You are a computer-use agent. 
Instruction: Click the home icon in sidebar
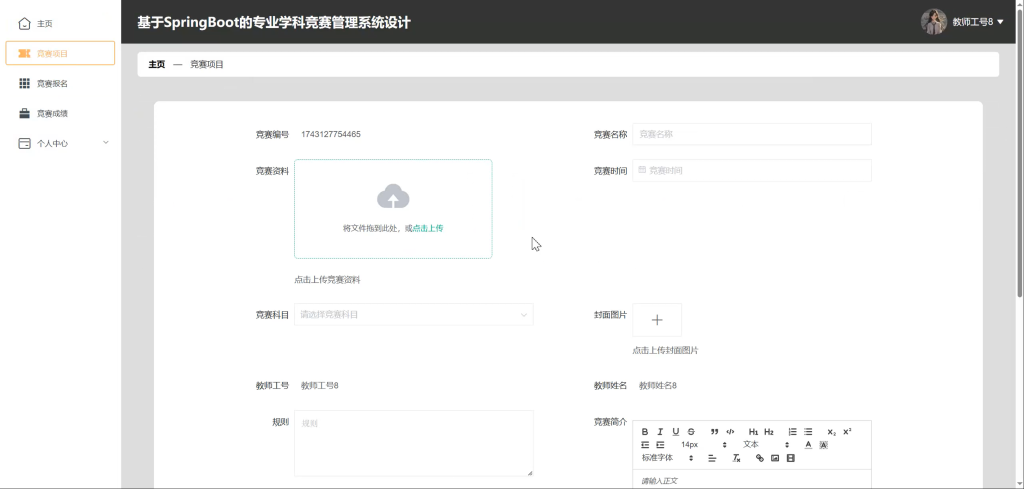pyautogui.click(x=24, y=24)
